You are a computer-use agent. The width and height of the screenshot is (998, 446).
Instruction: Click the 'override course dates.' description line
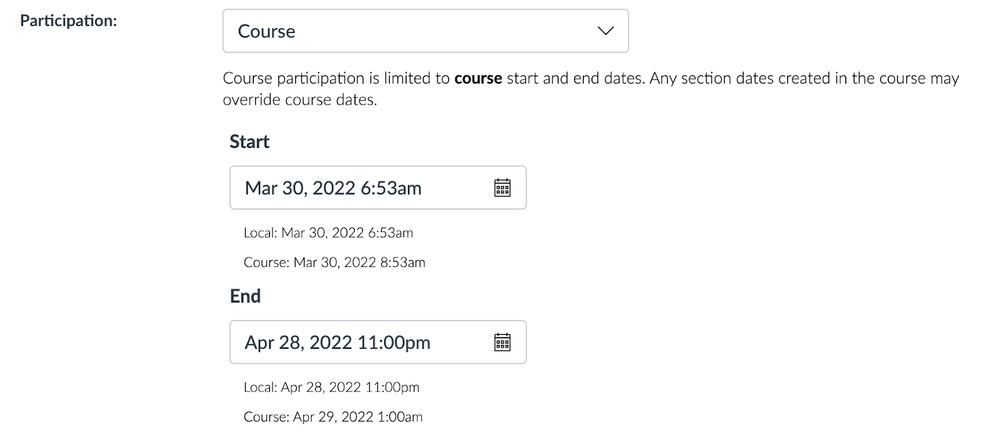pyautogui.click(x=300, y=100)
